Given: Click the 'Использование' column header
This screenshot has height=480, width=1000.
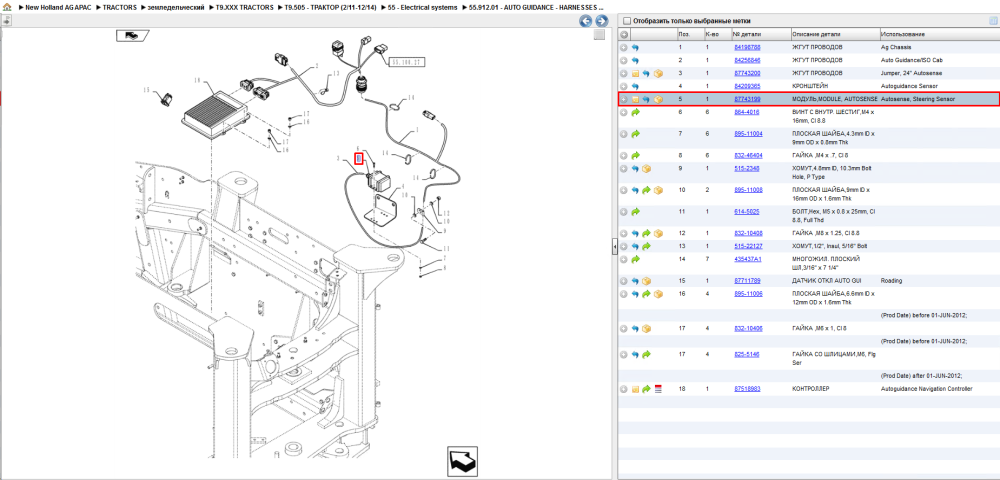Looking at the screenshot, I should tap(902, 34).
